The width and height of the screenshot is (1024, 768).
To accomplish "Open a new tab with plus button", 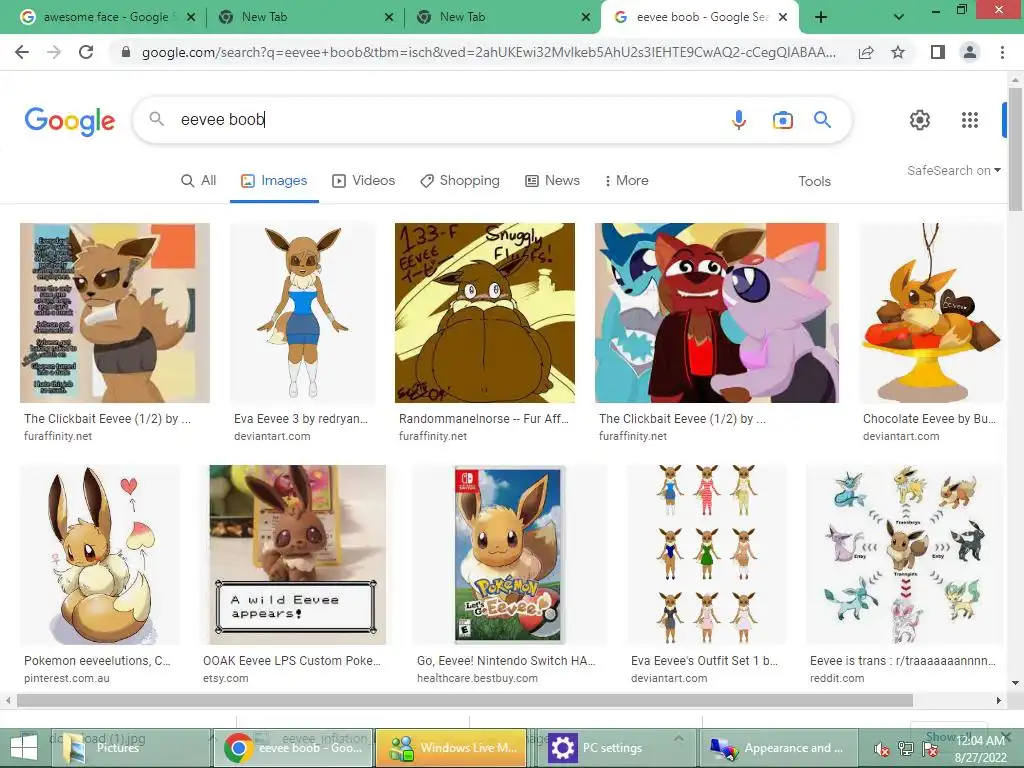I will click(821, 17).
